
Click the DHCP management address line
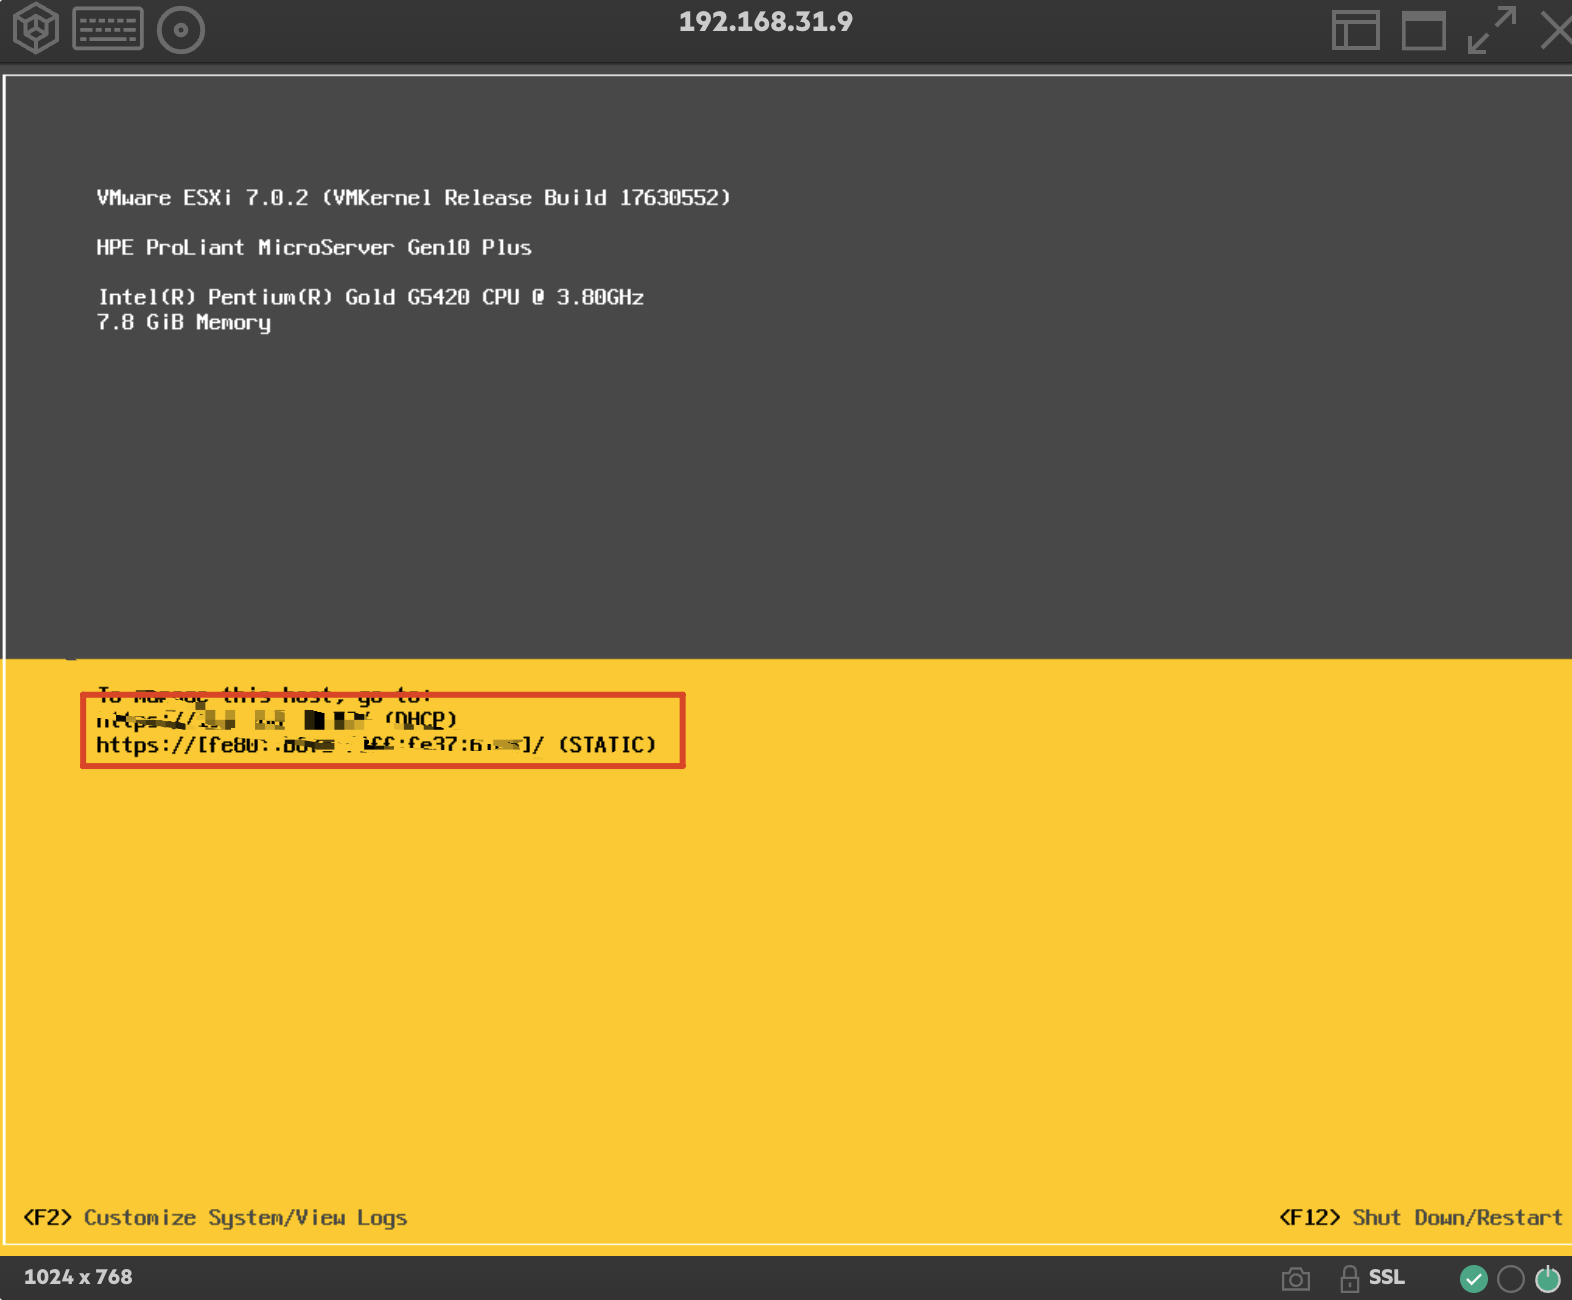(276, 719)
